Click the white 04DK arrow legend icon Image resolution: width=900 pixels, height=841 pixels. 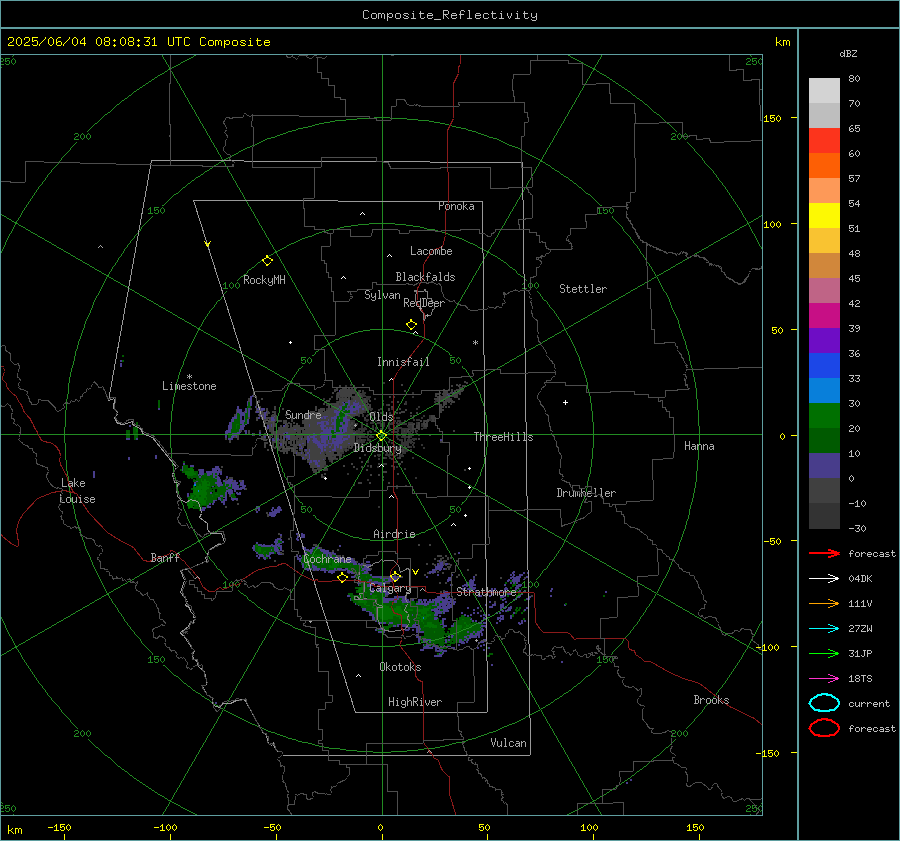pyautogui.click(x=824, y=578)
